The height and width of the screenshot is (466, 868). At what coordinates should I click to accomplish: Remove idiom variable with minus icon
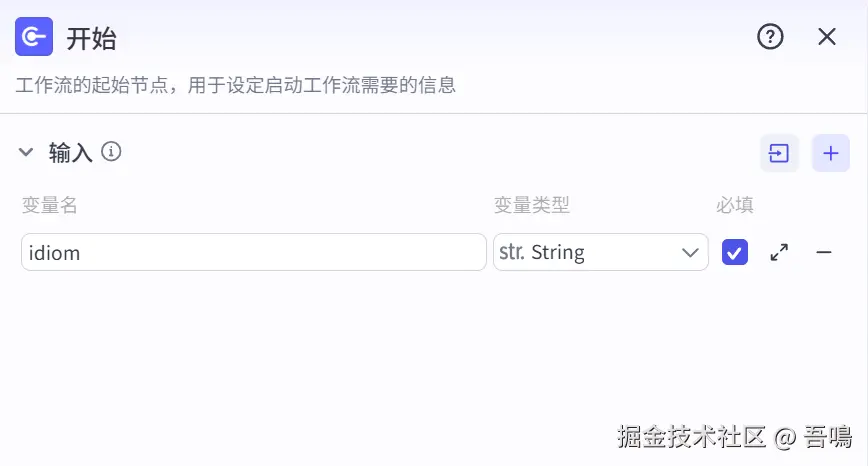pos(824,252)
